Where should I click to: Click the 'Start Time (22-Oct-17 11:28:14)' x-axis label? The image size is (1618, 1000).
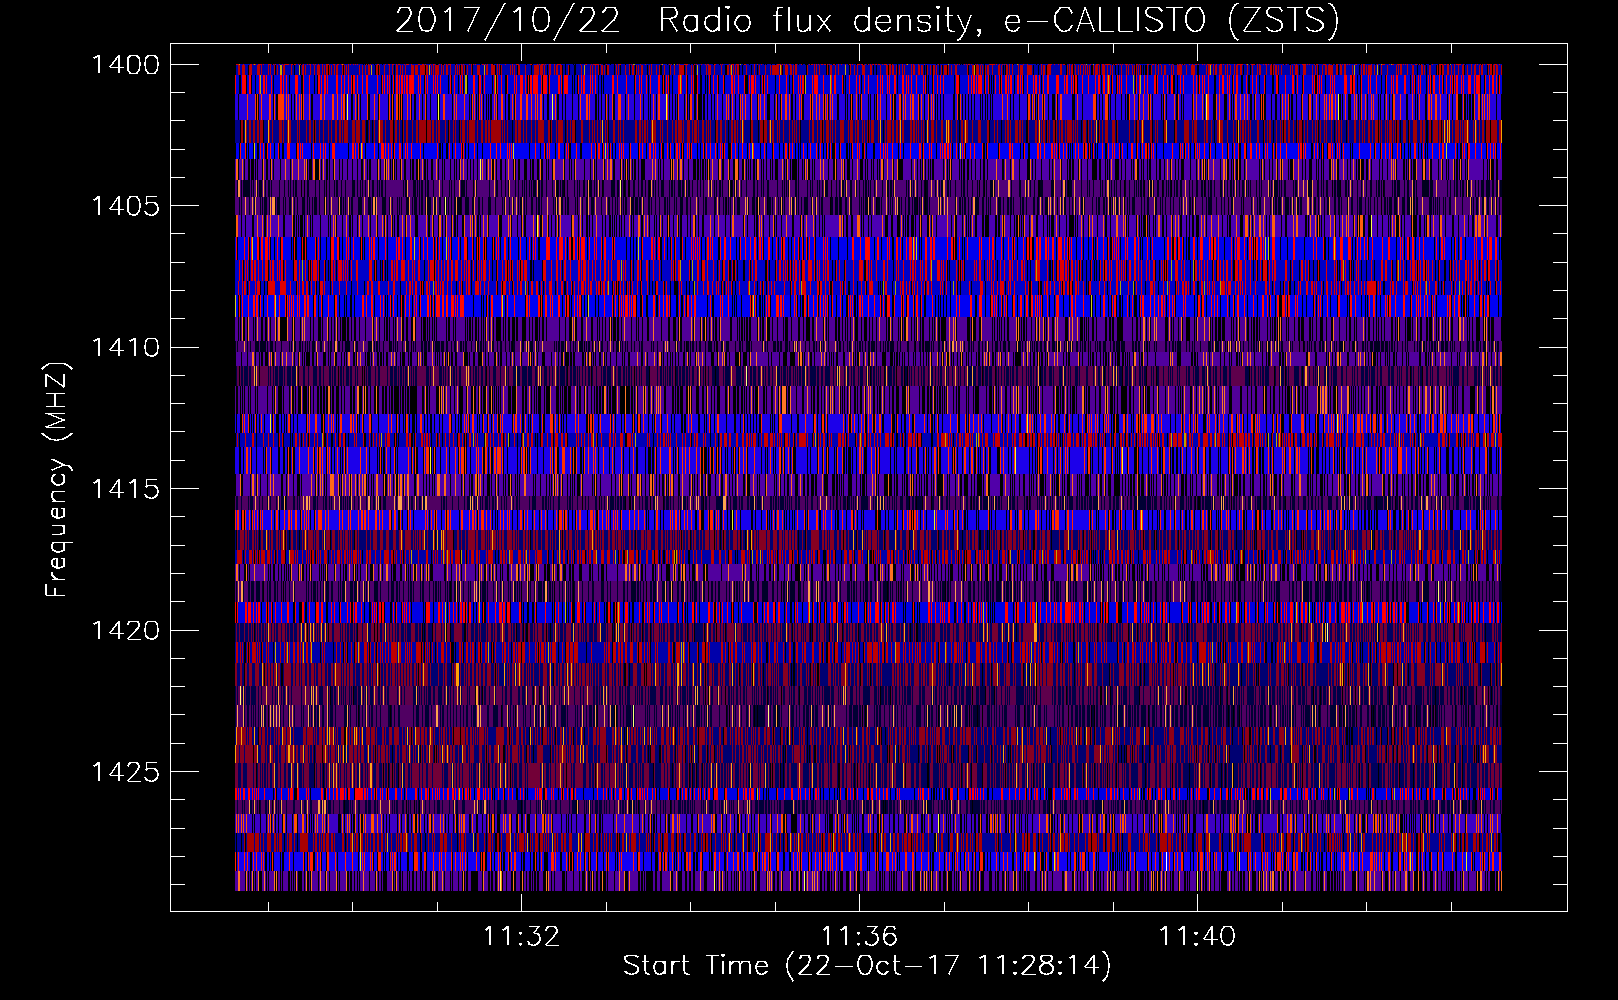click(x=867, y=966)
